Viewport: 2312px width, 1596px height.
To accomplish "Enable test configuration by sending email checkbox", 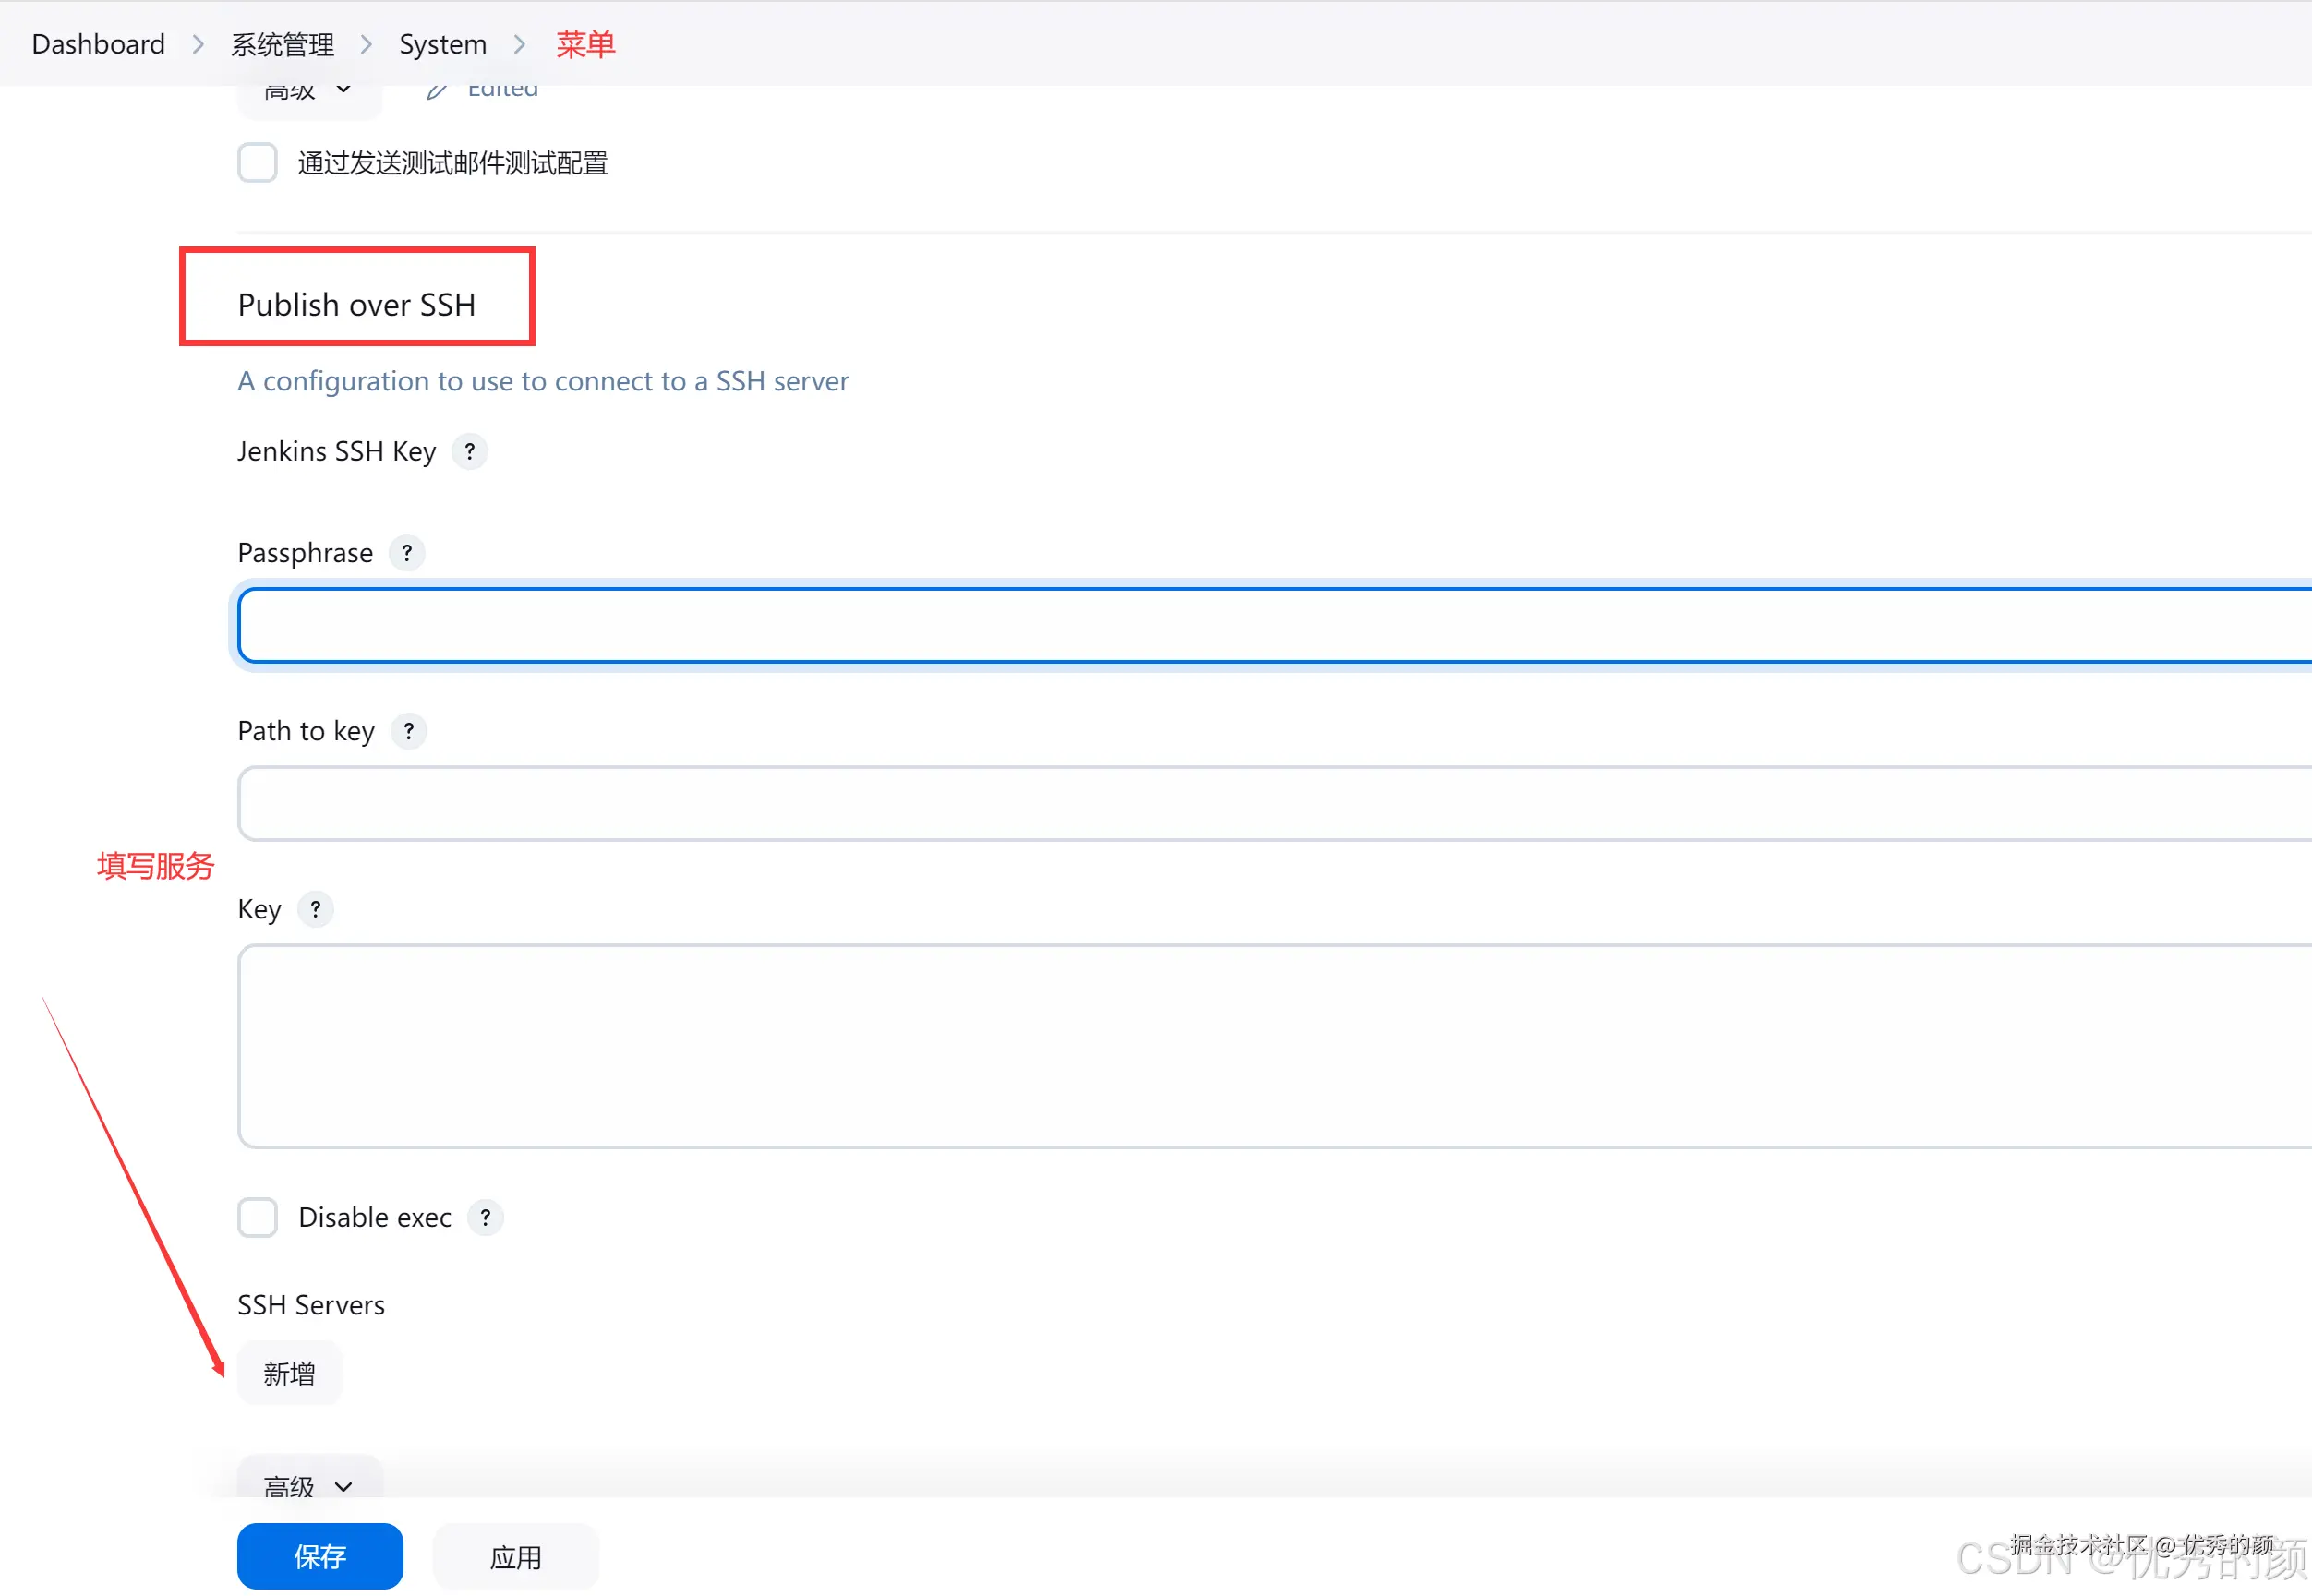I will [x=257, y=163].
